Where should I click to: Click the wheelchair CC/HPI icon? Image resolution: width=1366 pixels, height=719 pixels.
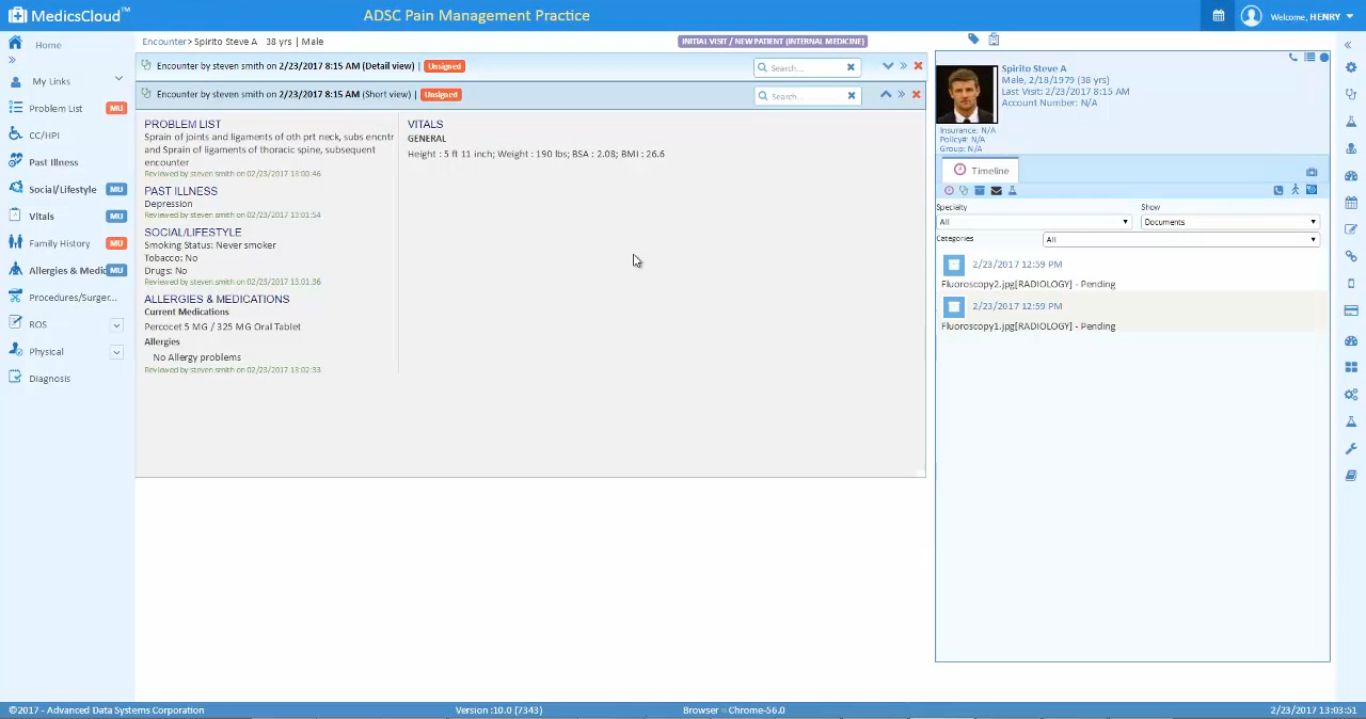tap(15, 133)
